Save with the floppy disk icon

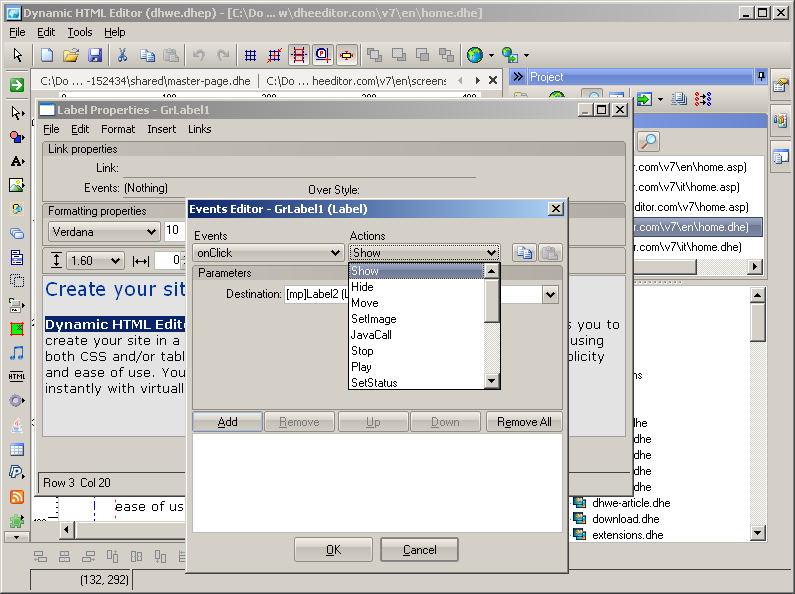pyautogui.click(x=95, y=55)
